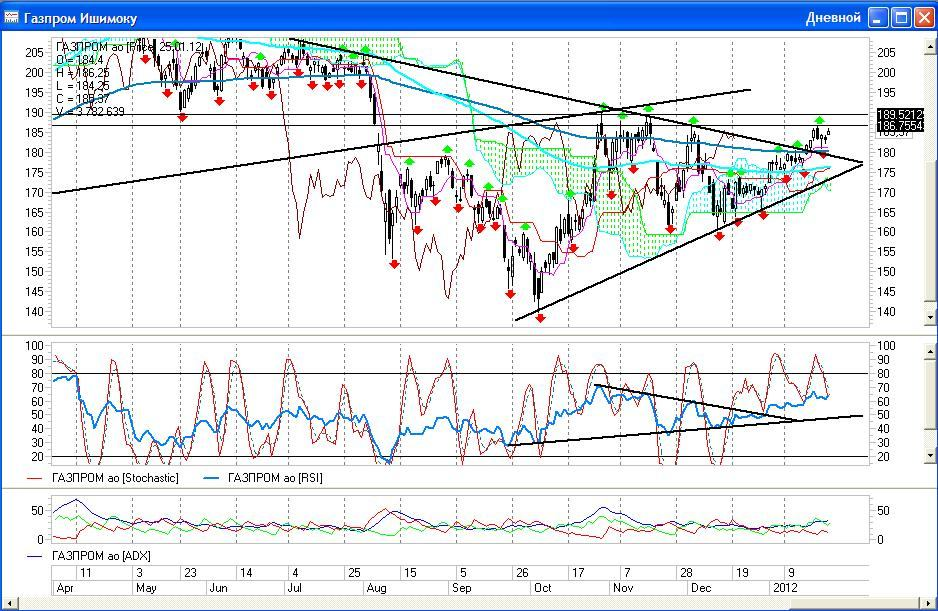938x611 pixels.
Task: Click the 186.7554 price level label
Action: (900, 125)
